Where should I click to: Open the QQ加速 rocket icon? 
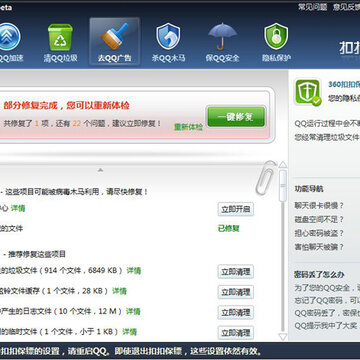[x=9, y=37]
